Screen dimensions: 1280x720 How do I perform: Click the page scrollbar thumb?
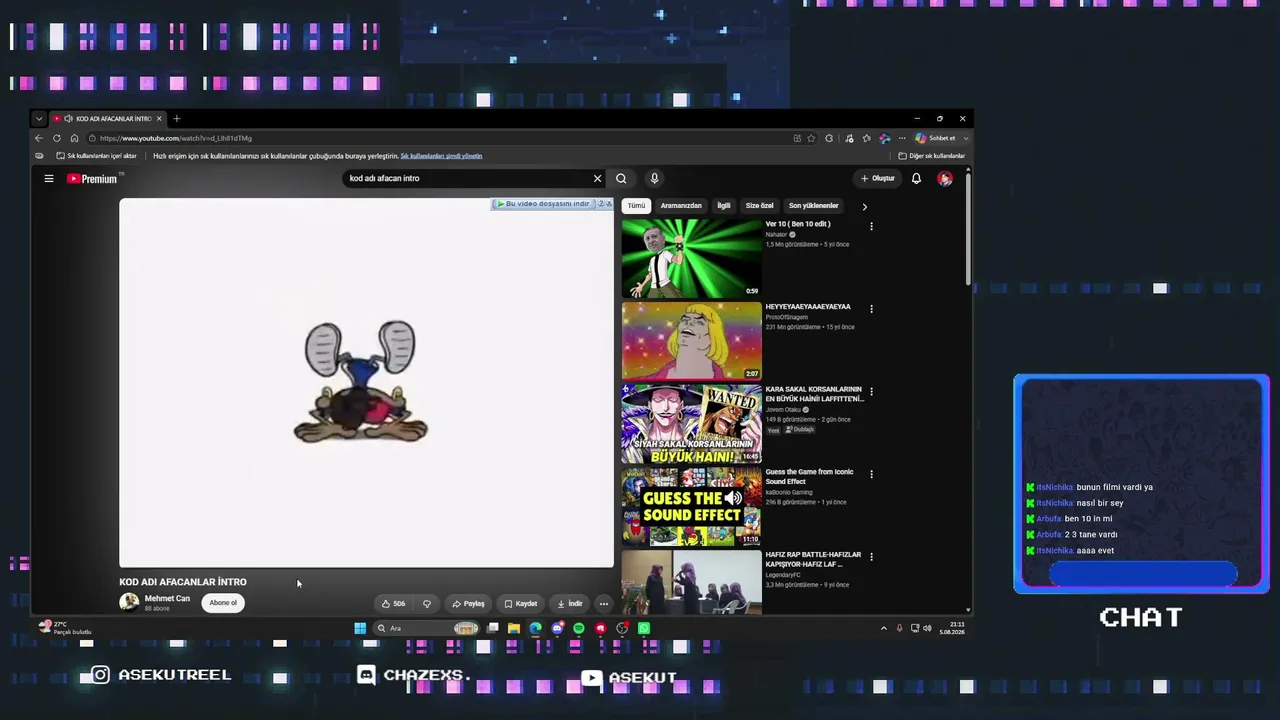click(x=968, y=230)
